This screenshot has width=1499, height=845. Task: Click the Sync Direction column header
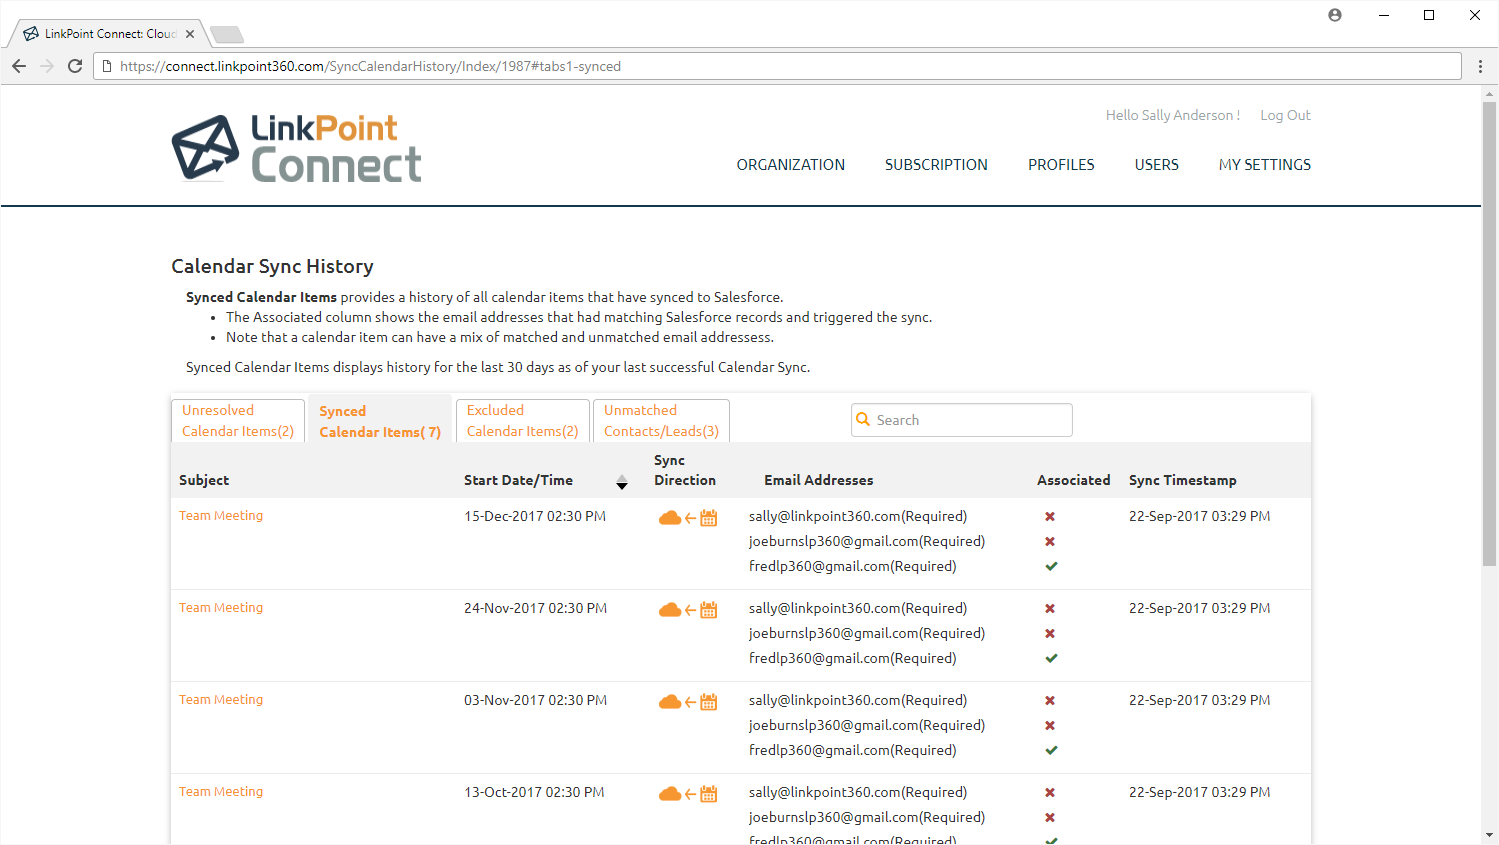click(x=685, y=470)
